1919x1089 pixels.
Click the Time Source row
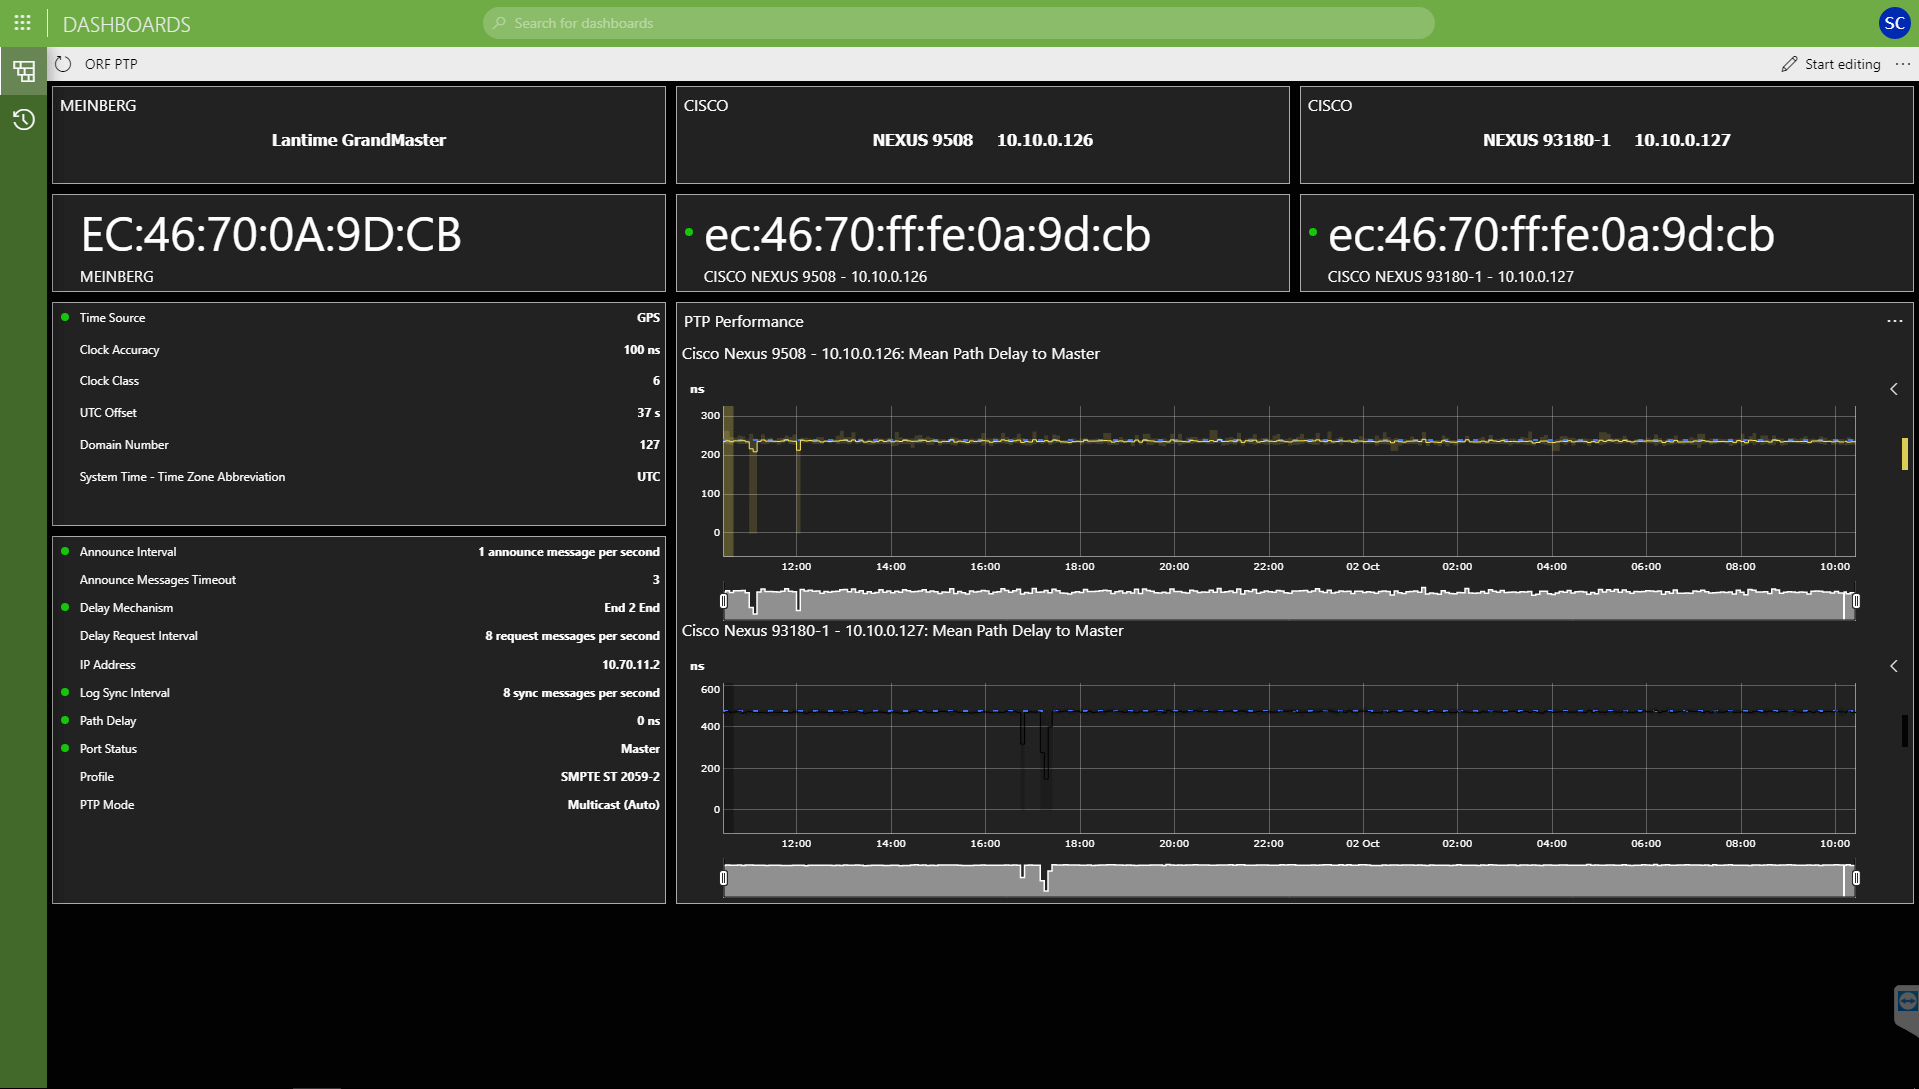click(359, 318)
